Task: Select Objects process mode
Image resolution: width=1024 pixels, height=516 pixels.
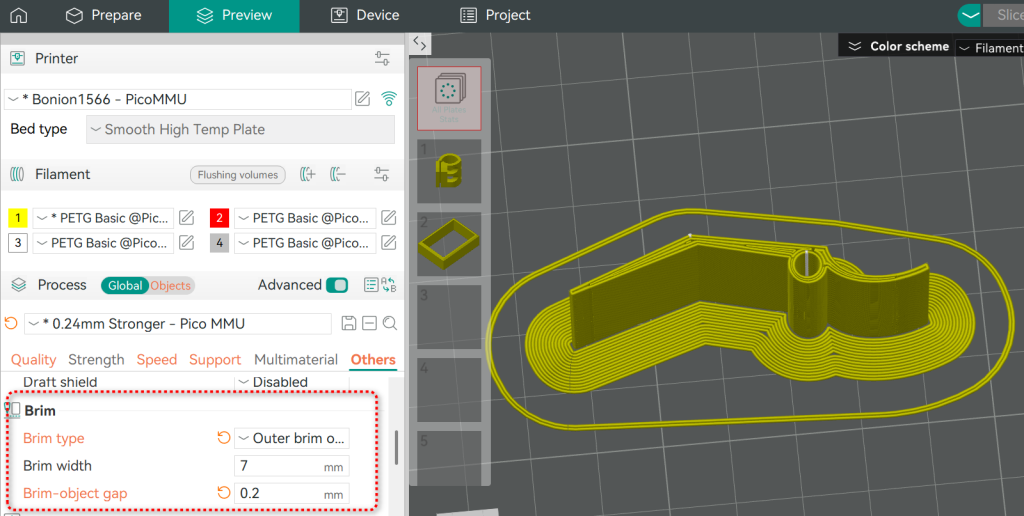Action: [x=171, y=285]
